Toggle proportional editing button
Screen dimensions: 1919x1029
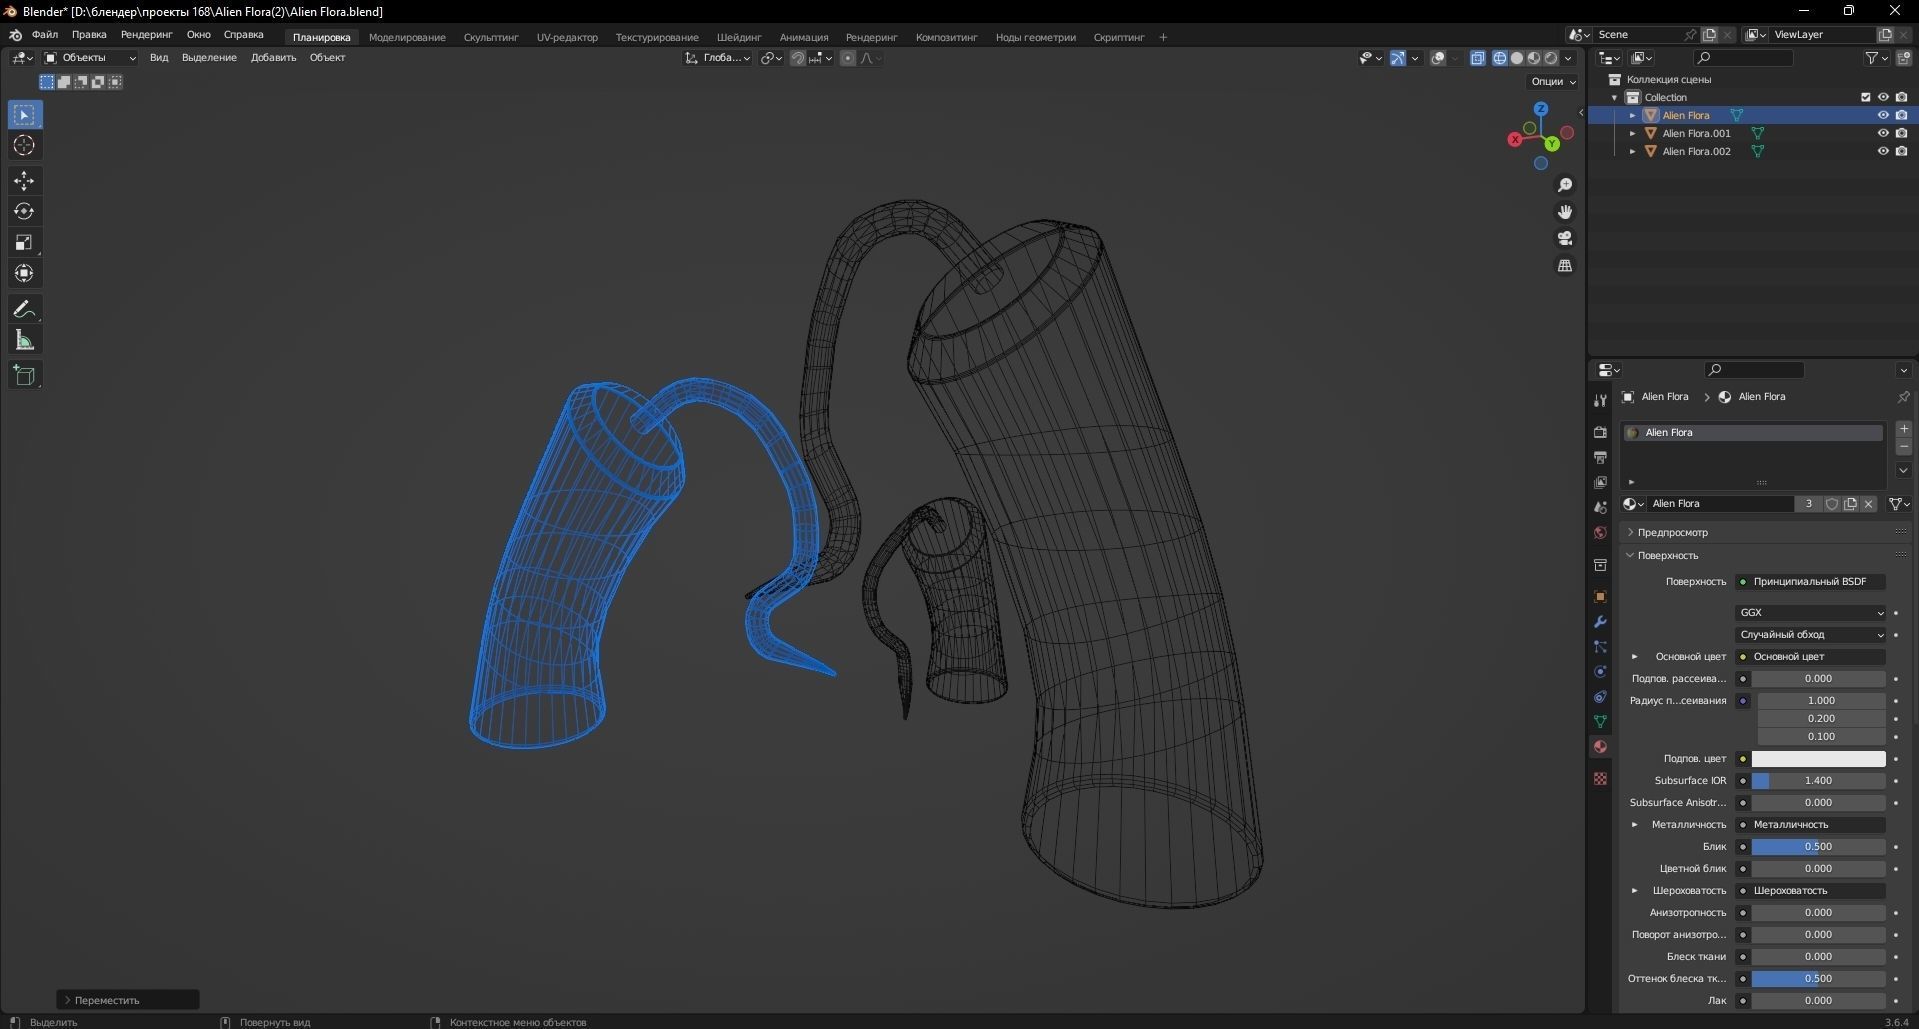point(848,58)
